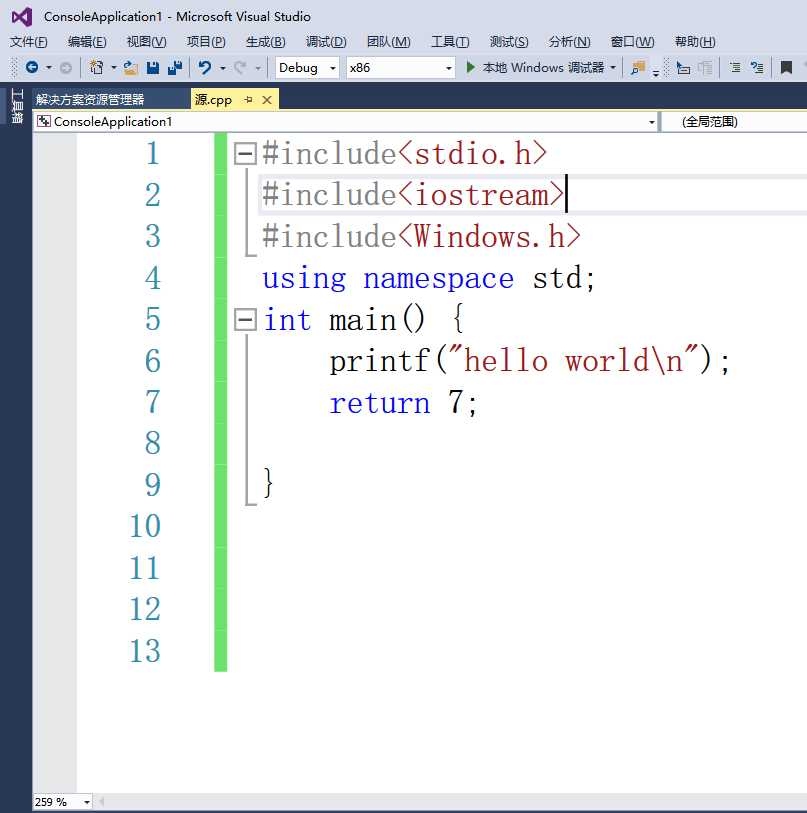807x813 pixels.
Task: Click the green Start Debugging play icon
Action: coord(470,67)
